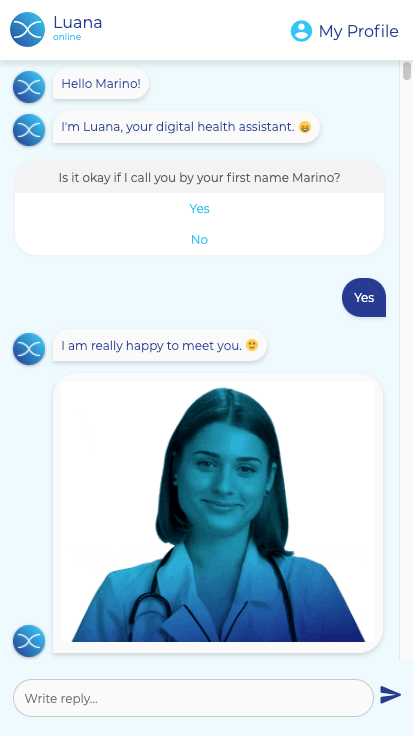The height and width of the screenshot is (736, 413).
Task: Click the "Is it okay if I call you" question header
Action: 199,177
